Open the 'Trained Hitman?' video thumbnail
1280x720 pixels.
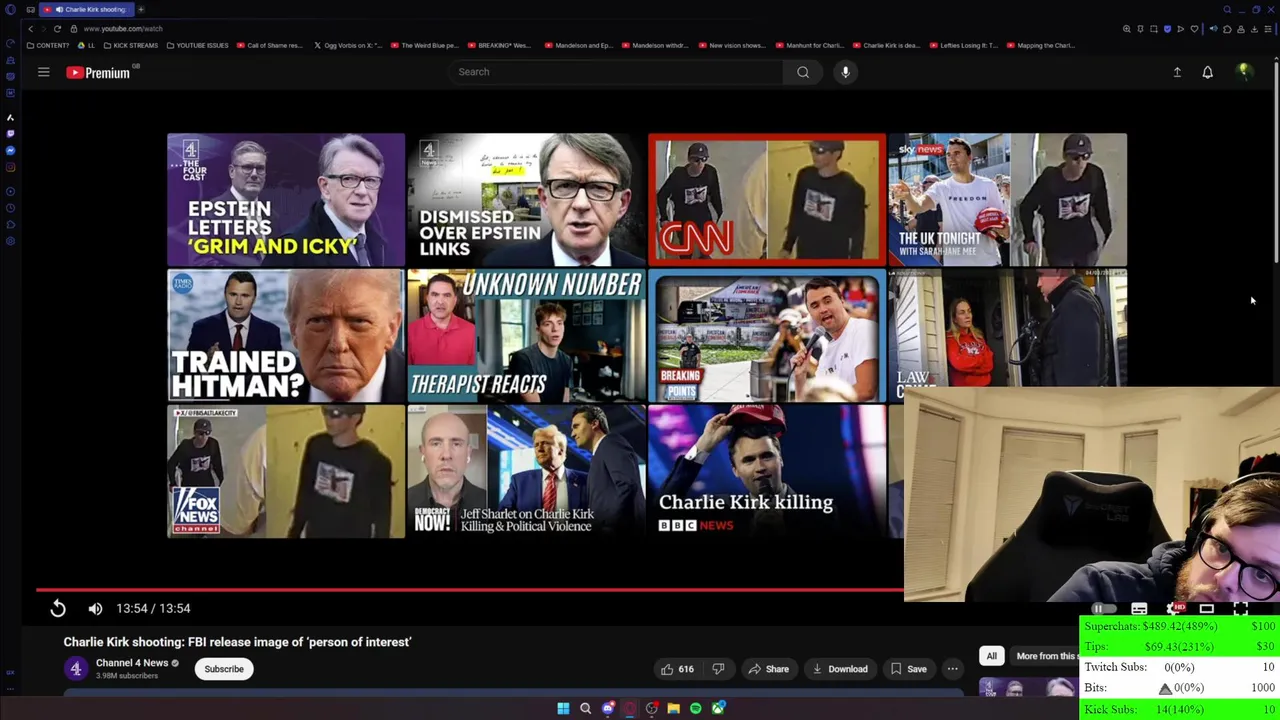286,336
